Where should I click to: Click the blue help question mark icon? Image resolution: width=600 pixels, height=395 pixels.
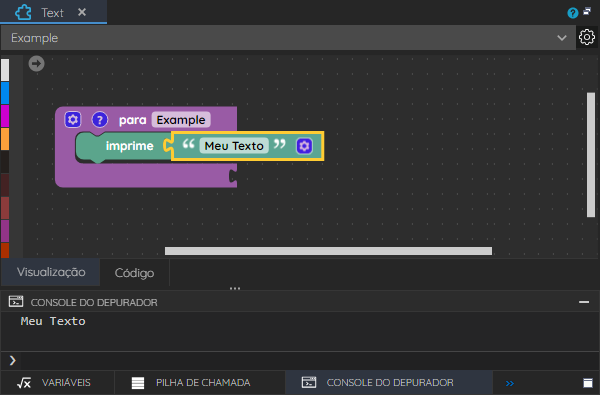pyautogui.click(x=572, y=13)
